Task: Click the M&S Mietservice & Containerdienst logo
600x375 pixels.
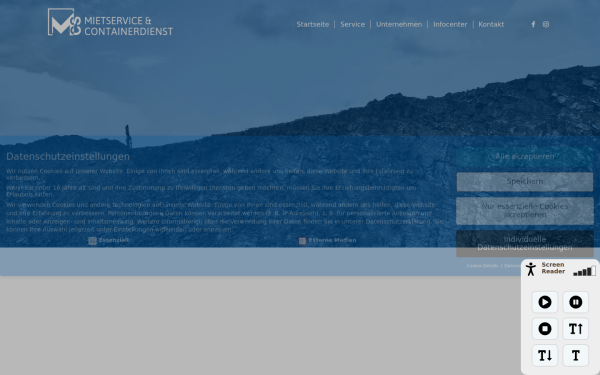Action: tap(110, 22)
